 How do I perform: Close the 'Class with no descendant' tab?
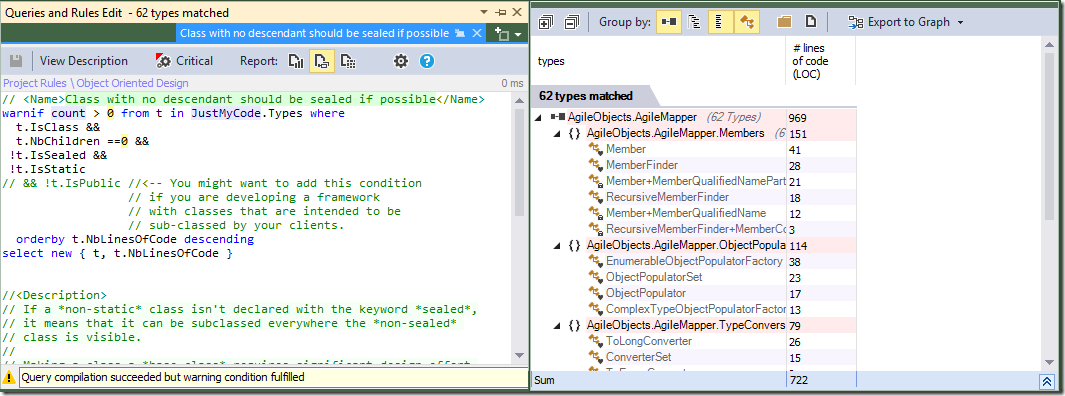[x=476, y=33]
